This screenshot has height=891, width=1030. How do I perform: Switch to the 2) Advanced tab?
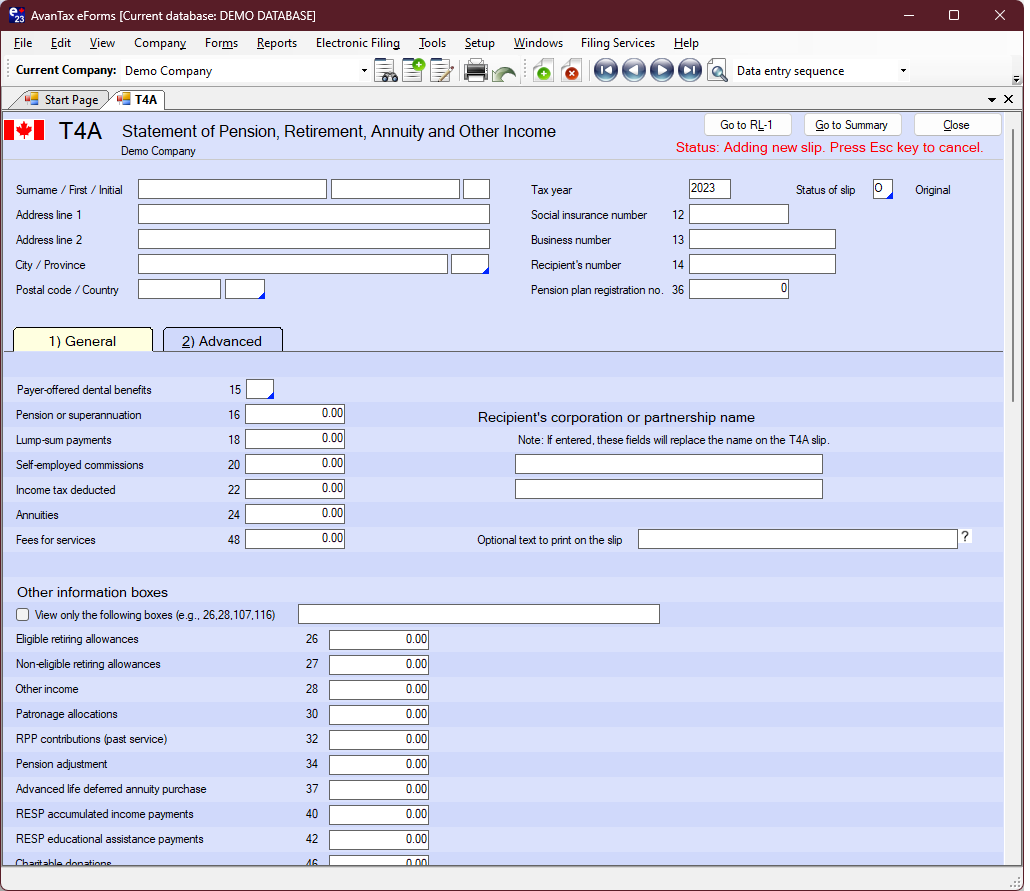point(222,341)
